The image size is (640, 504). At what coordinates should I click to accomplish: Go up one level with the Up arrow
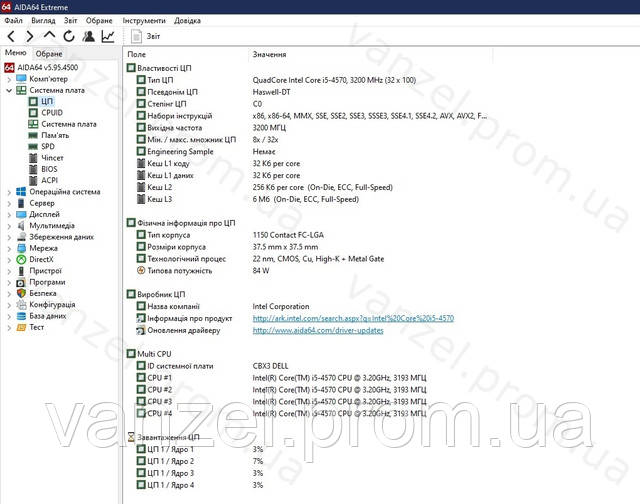tap(49, 37)
